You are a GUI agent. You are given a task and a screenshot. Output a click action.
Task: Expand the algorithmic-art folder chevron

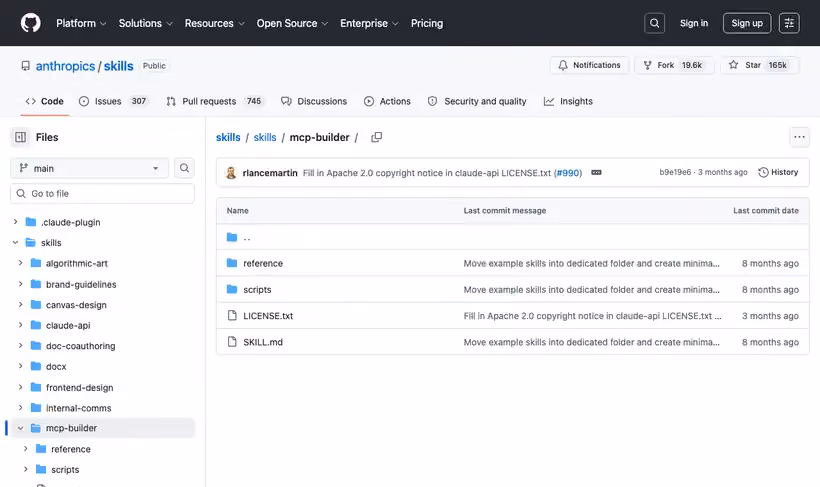(20, 263)
